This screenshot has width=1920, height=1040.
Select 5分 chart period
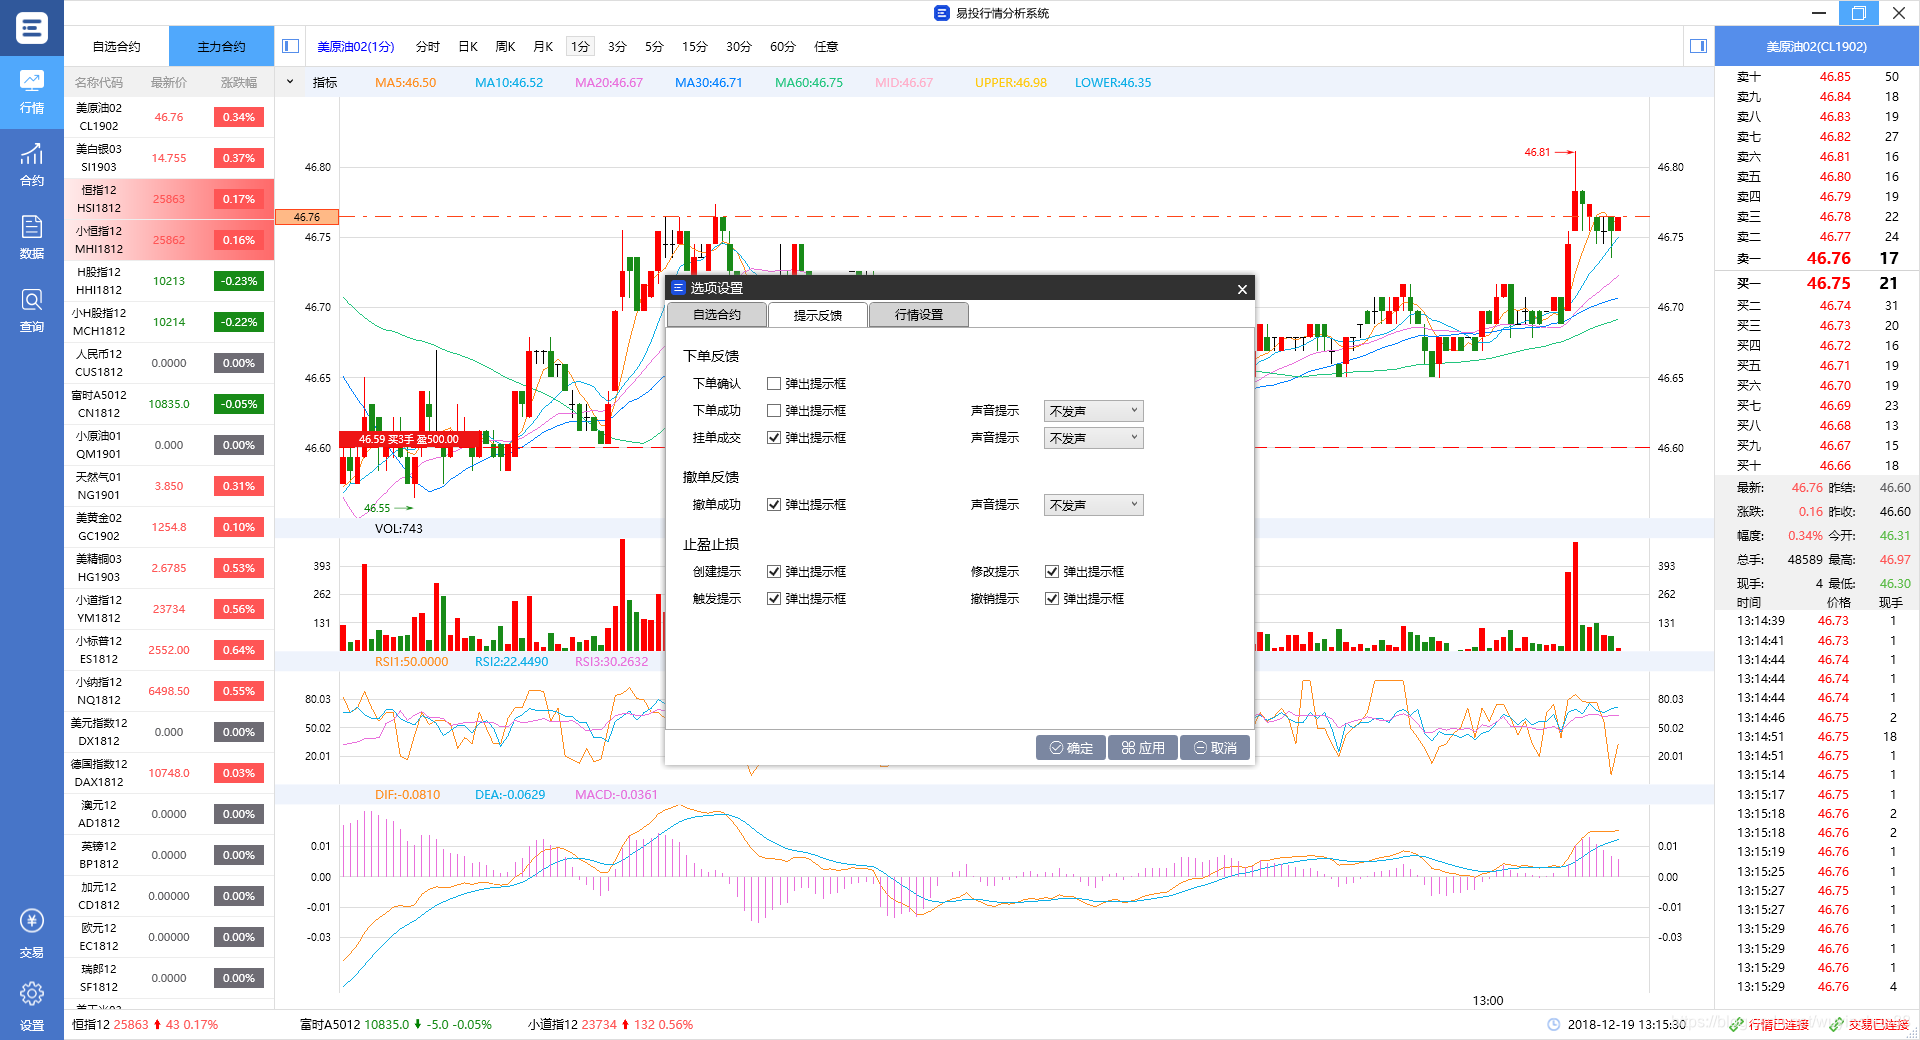pos(654,47)
